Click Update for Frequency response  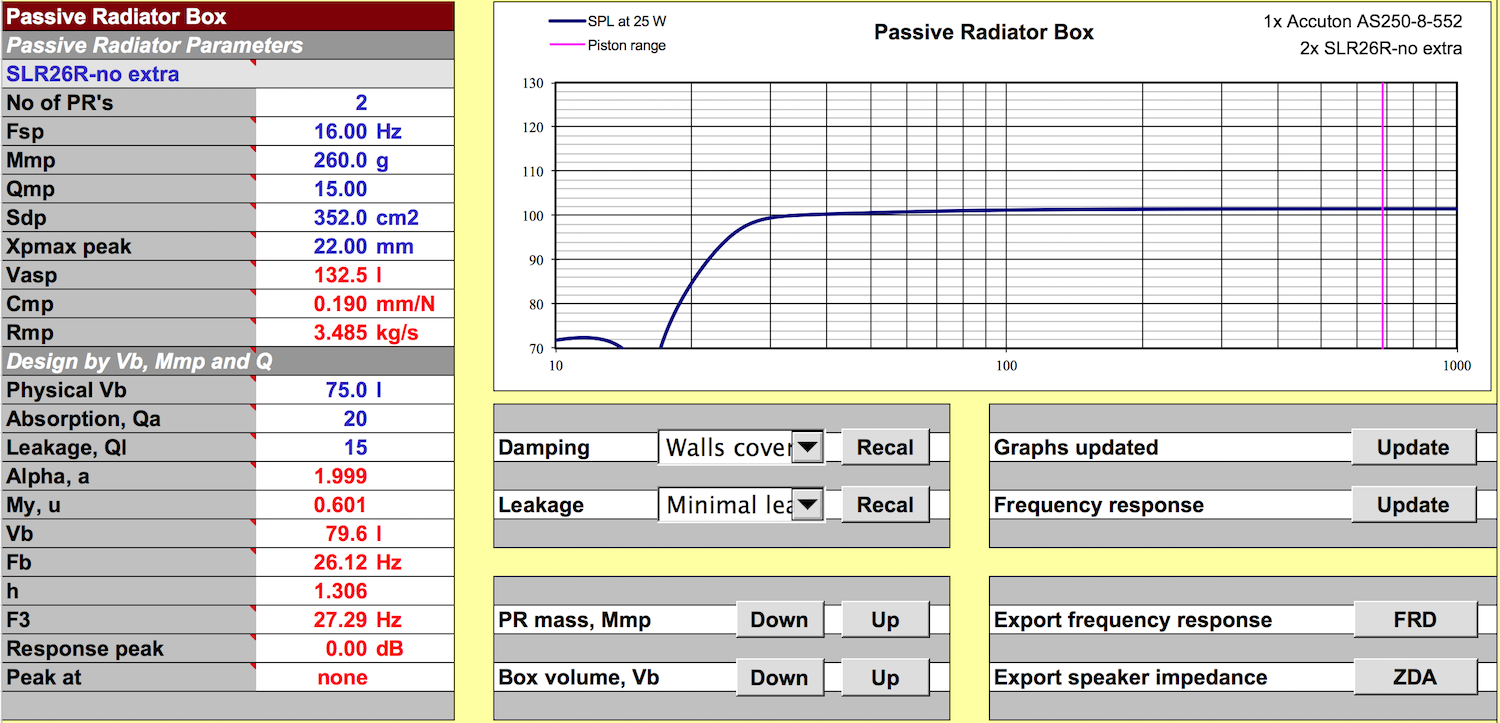coord(1413,506)
